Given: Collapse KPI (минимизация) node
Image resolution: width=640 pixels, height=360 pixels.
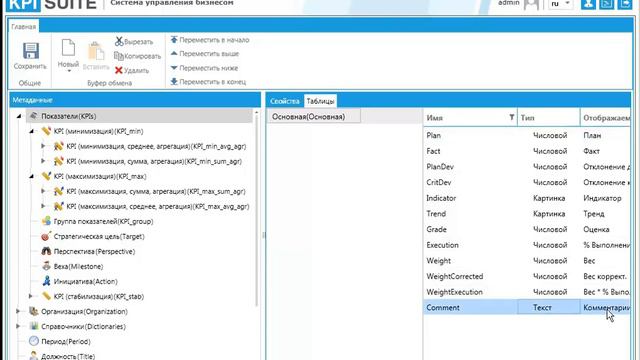Looking at the screenshot, I should pyautogui.click(x=31, y=131).
